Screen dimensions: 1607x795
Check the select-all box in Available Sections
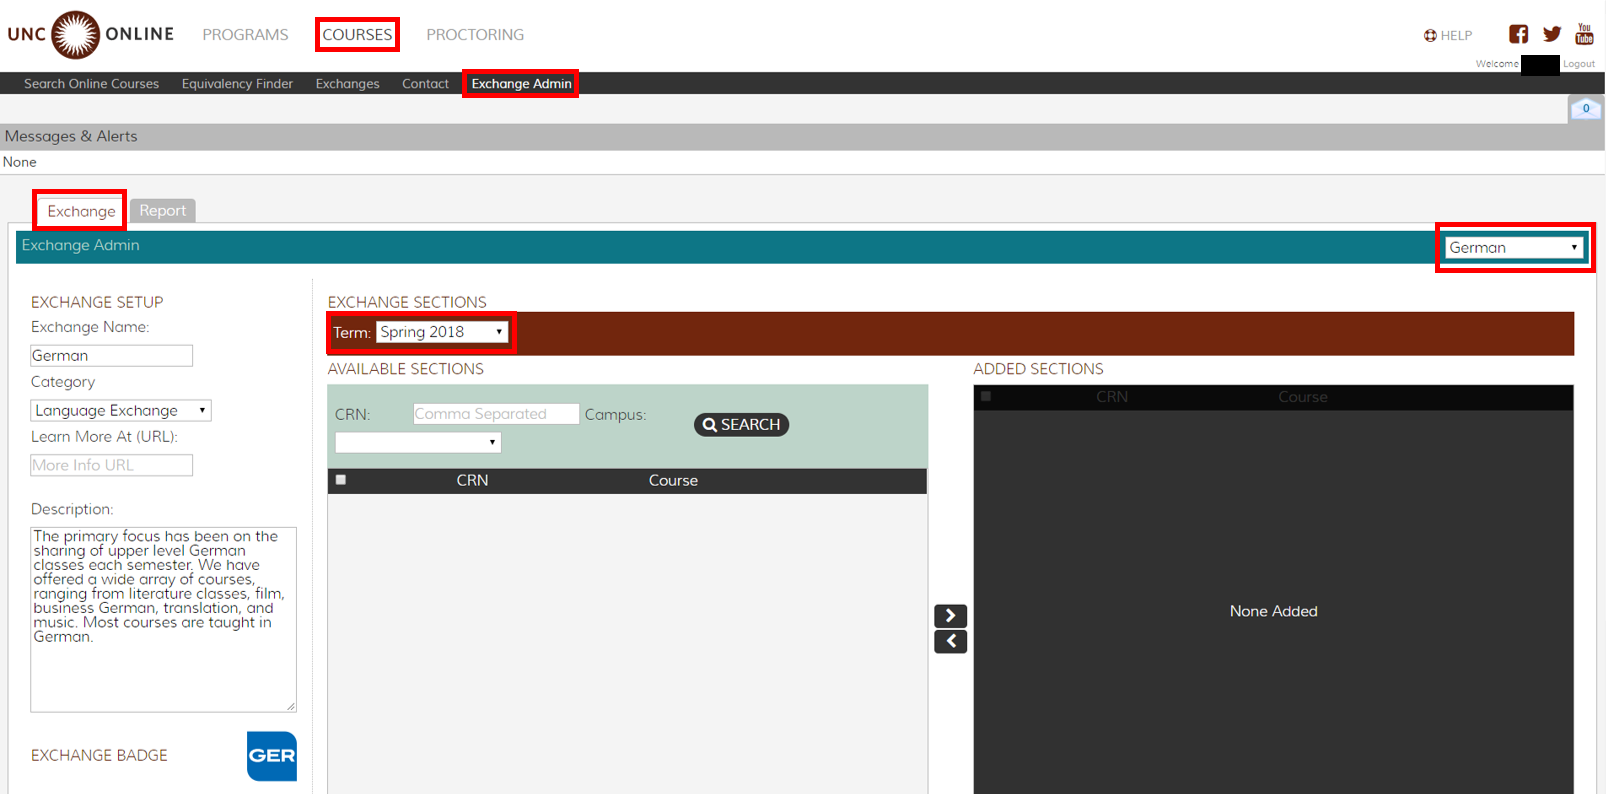coord(341,480)
